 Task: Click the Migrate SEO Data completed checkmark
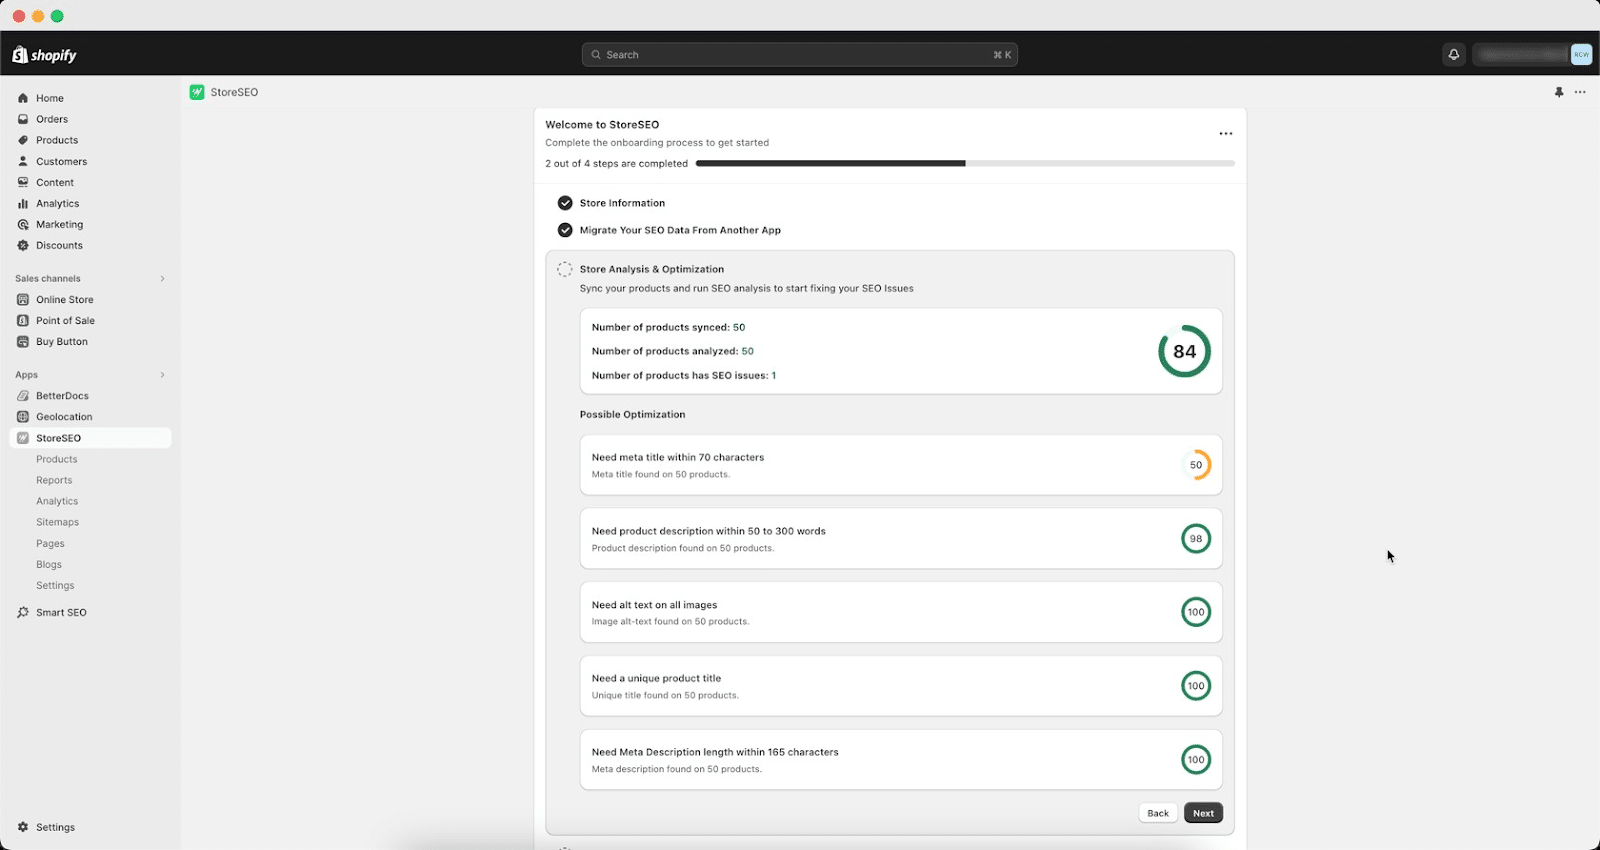pos(565,230)
